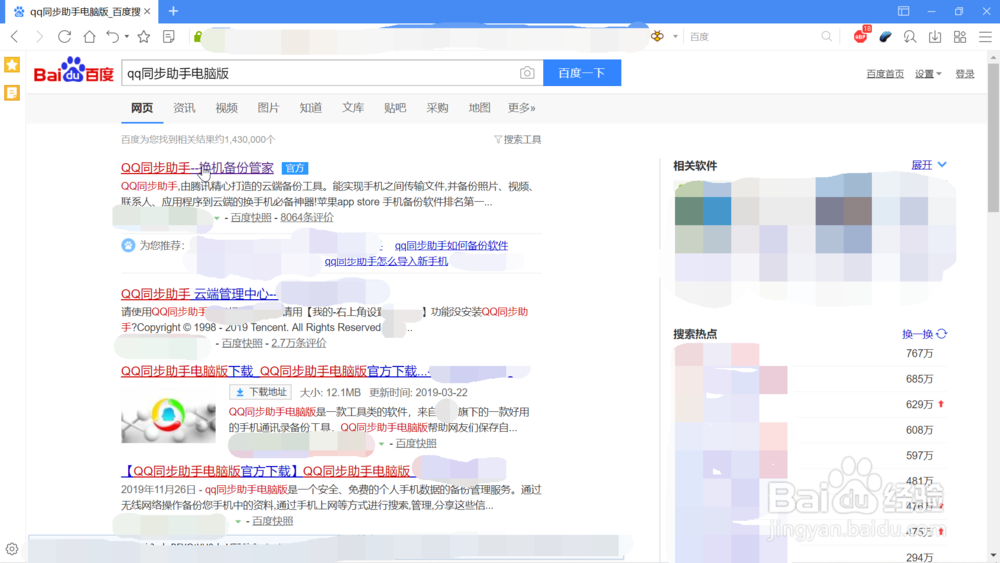Click the 百度一下 search button
Image resolution: width=1000 pixels, height=563 pixels.
582,73
